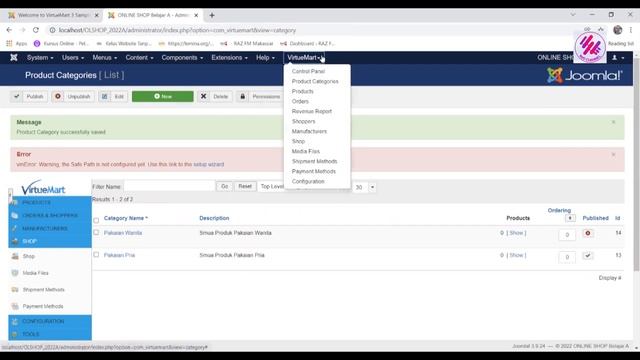Open the Users menu
Viewport: 640px width, 360px height.
(x=73, y=58)
